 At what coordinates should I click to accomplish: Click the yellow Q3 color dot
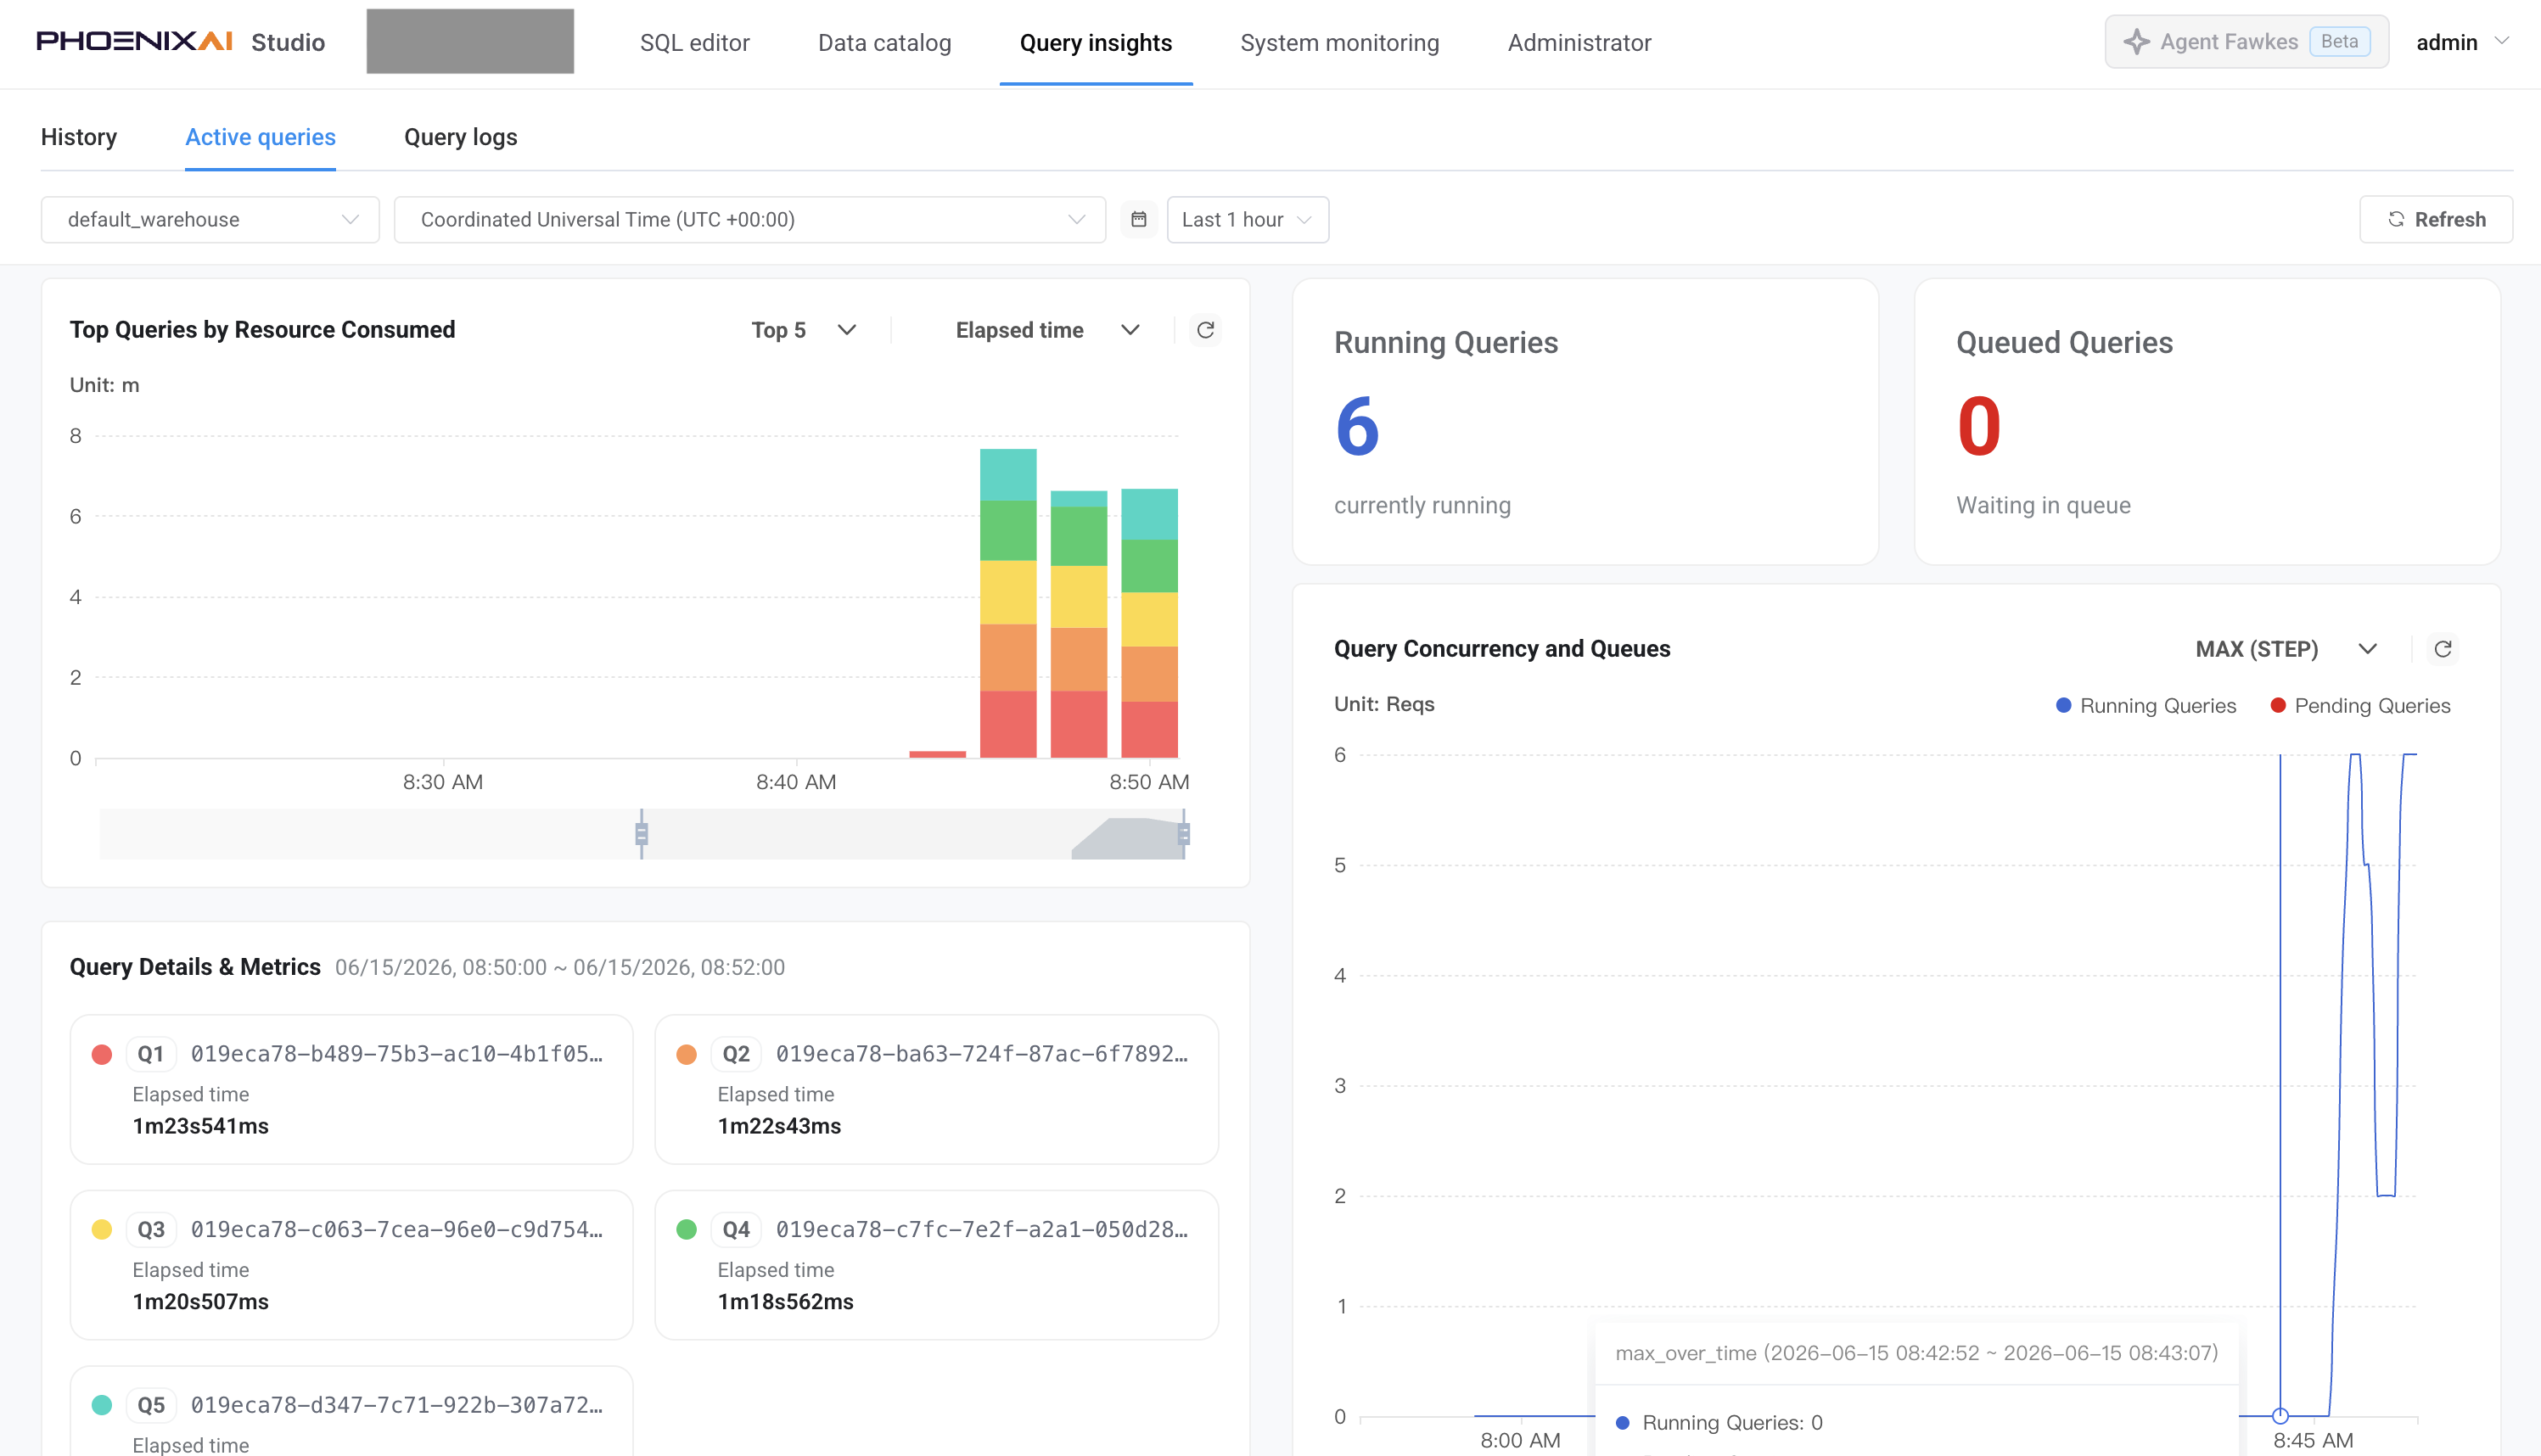[101, 1229]
